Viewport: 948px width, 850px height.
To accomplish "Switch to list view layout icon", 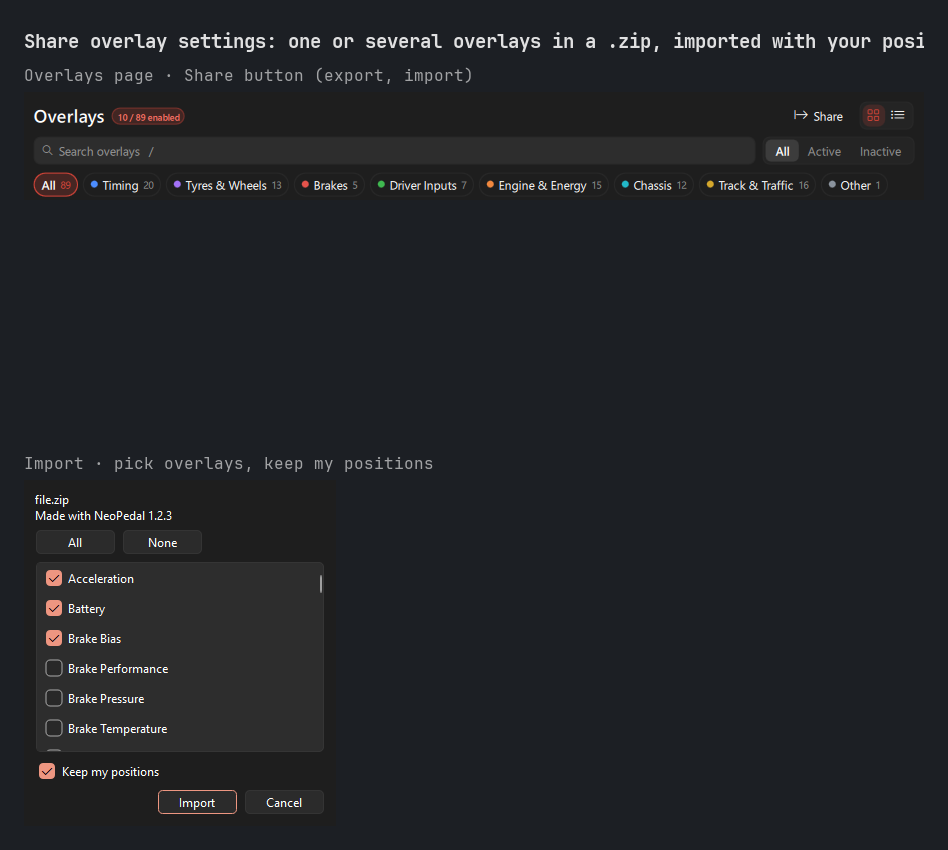I will [897, 115].
